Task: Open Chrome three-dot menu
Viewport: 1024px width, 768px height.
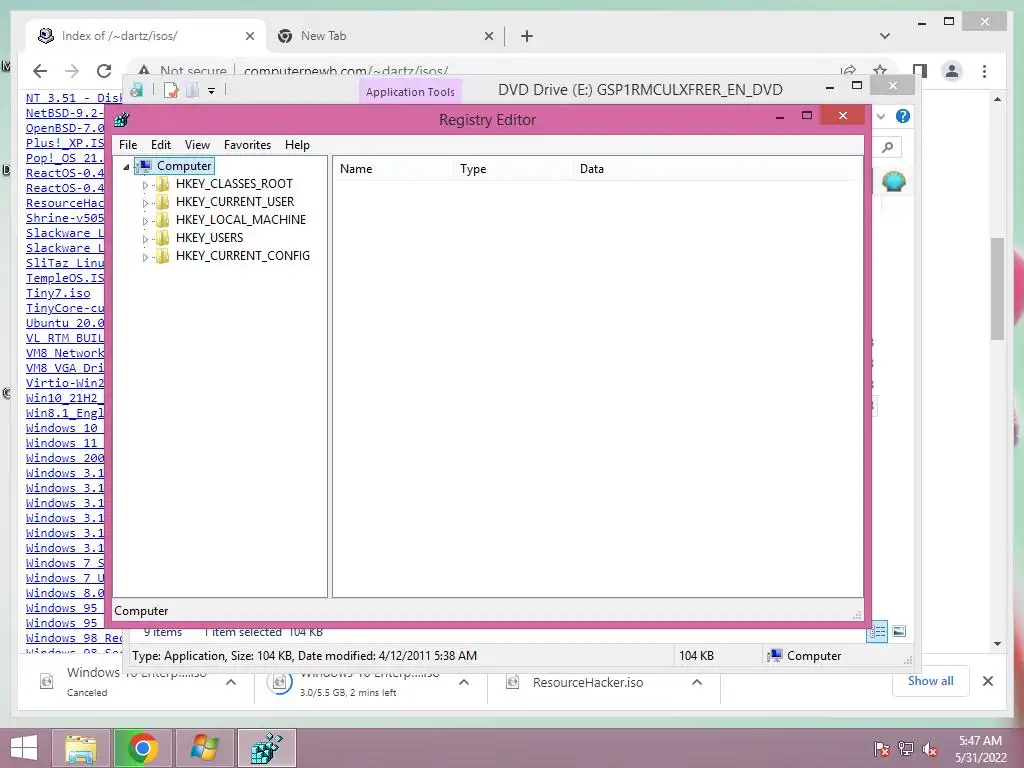Action: pos(984,71)
